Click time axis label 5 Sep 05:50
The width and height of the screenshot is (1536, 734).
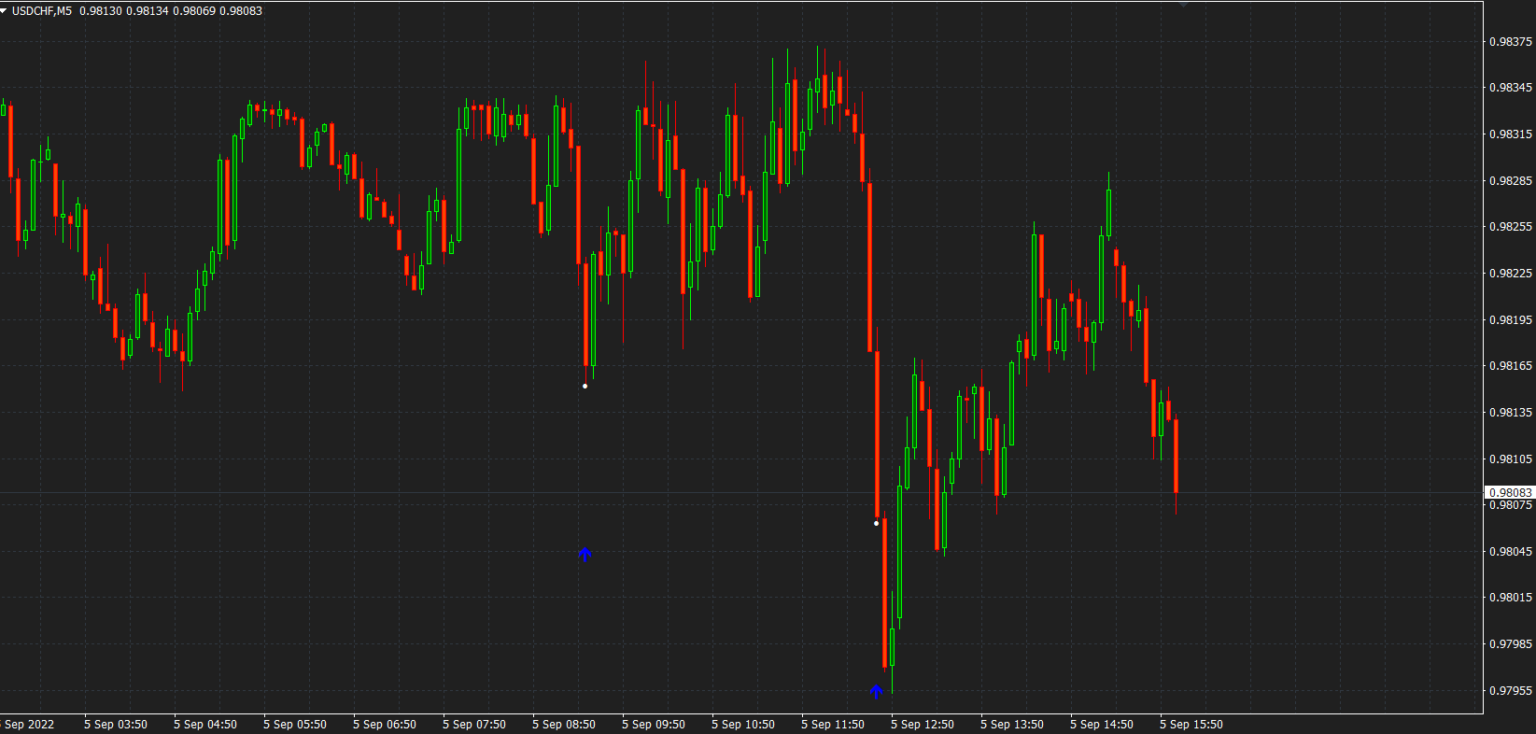(295, 724)
